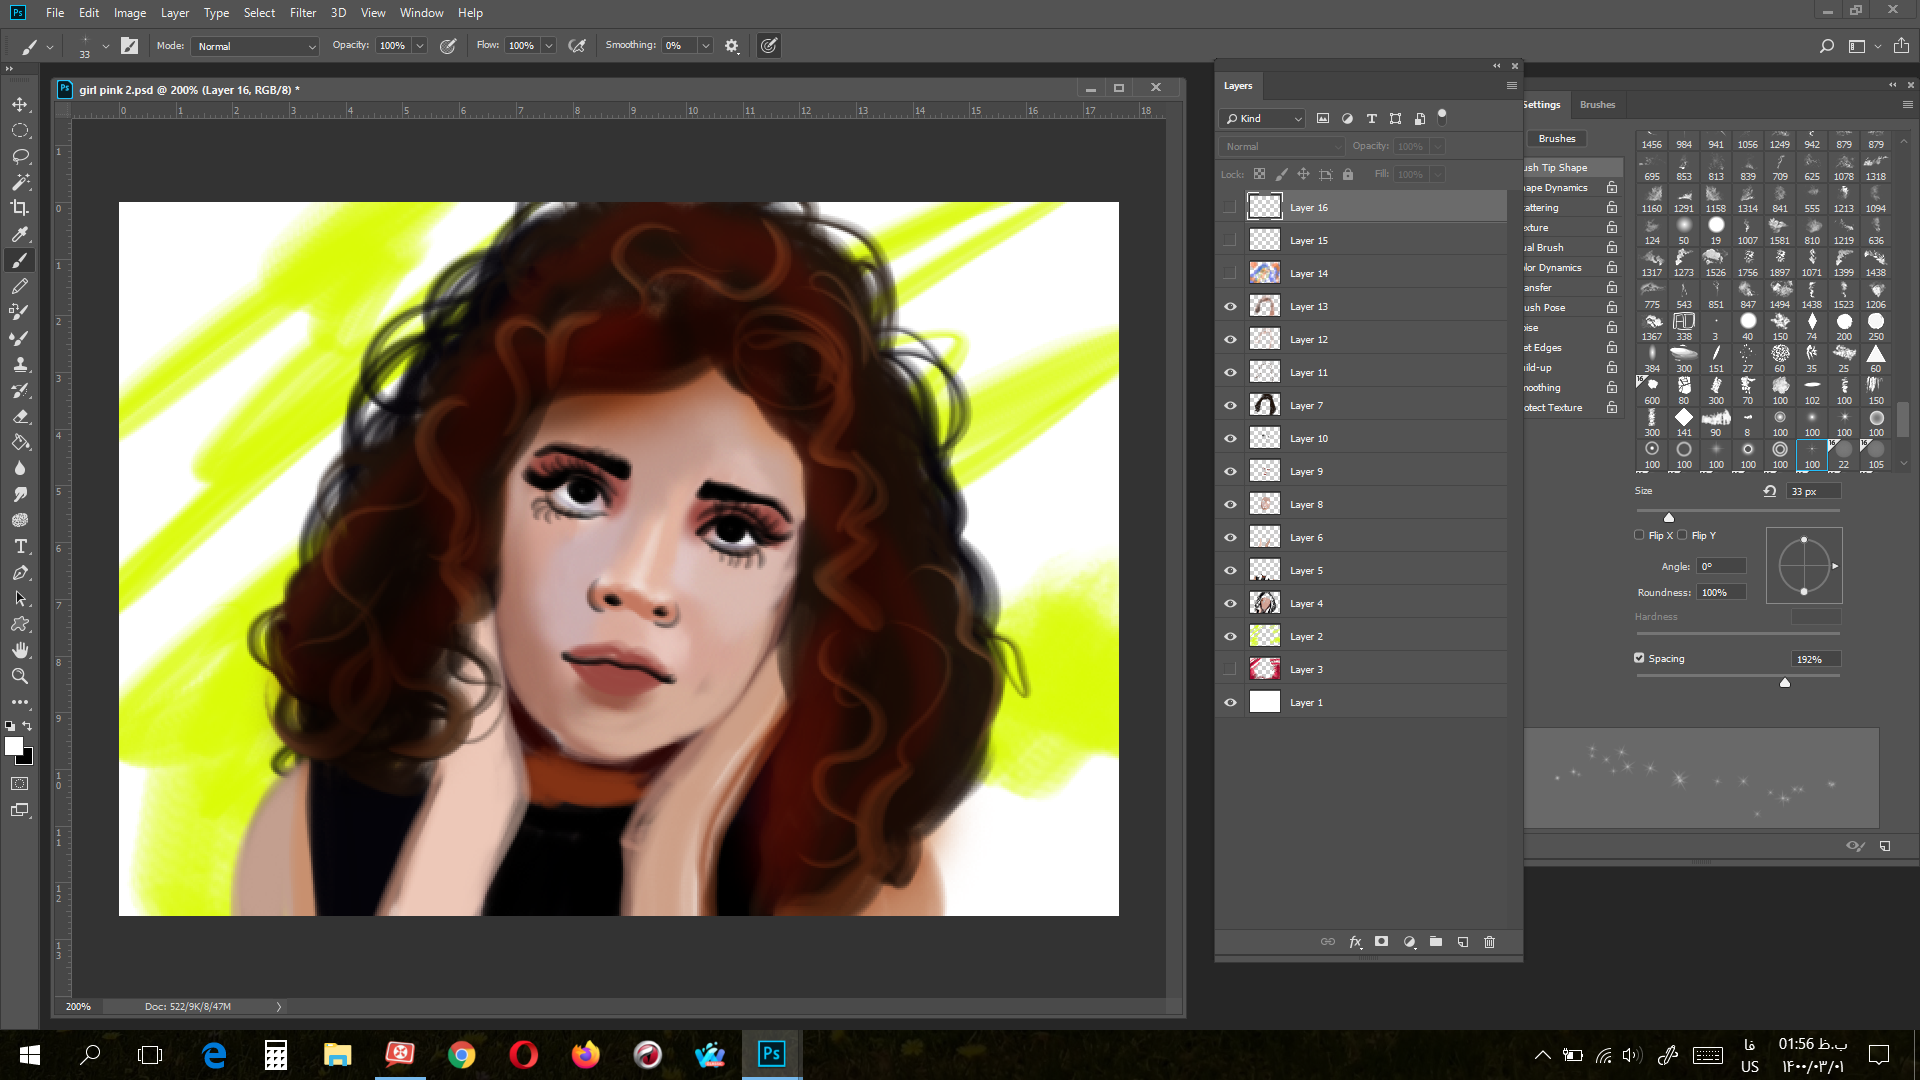
Task: Open the Select menu
Action: coord(259,13)
